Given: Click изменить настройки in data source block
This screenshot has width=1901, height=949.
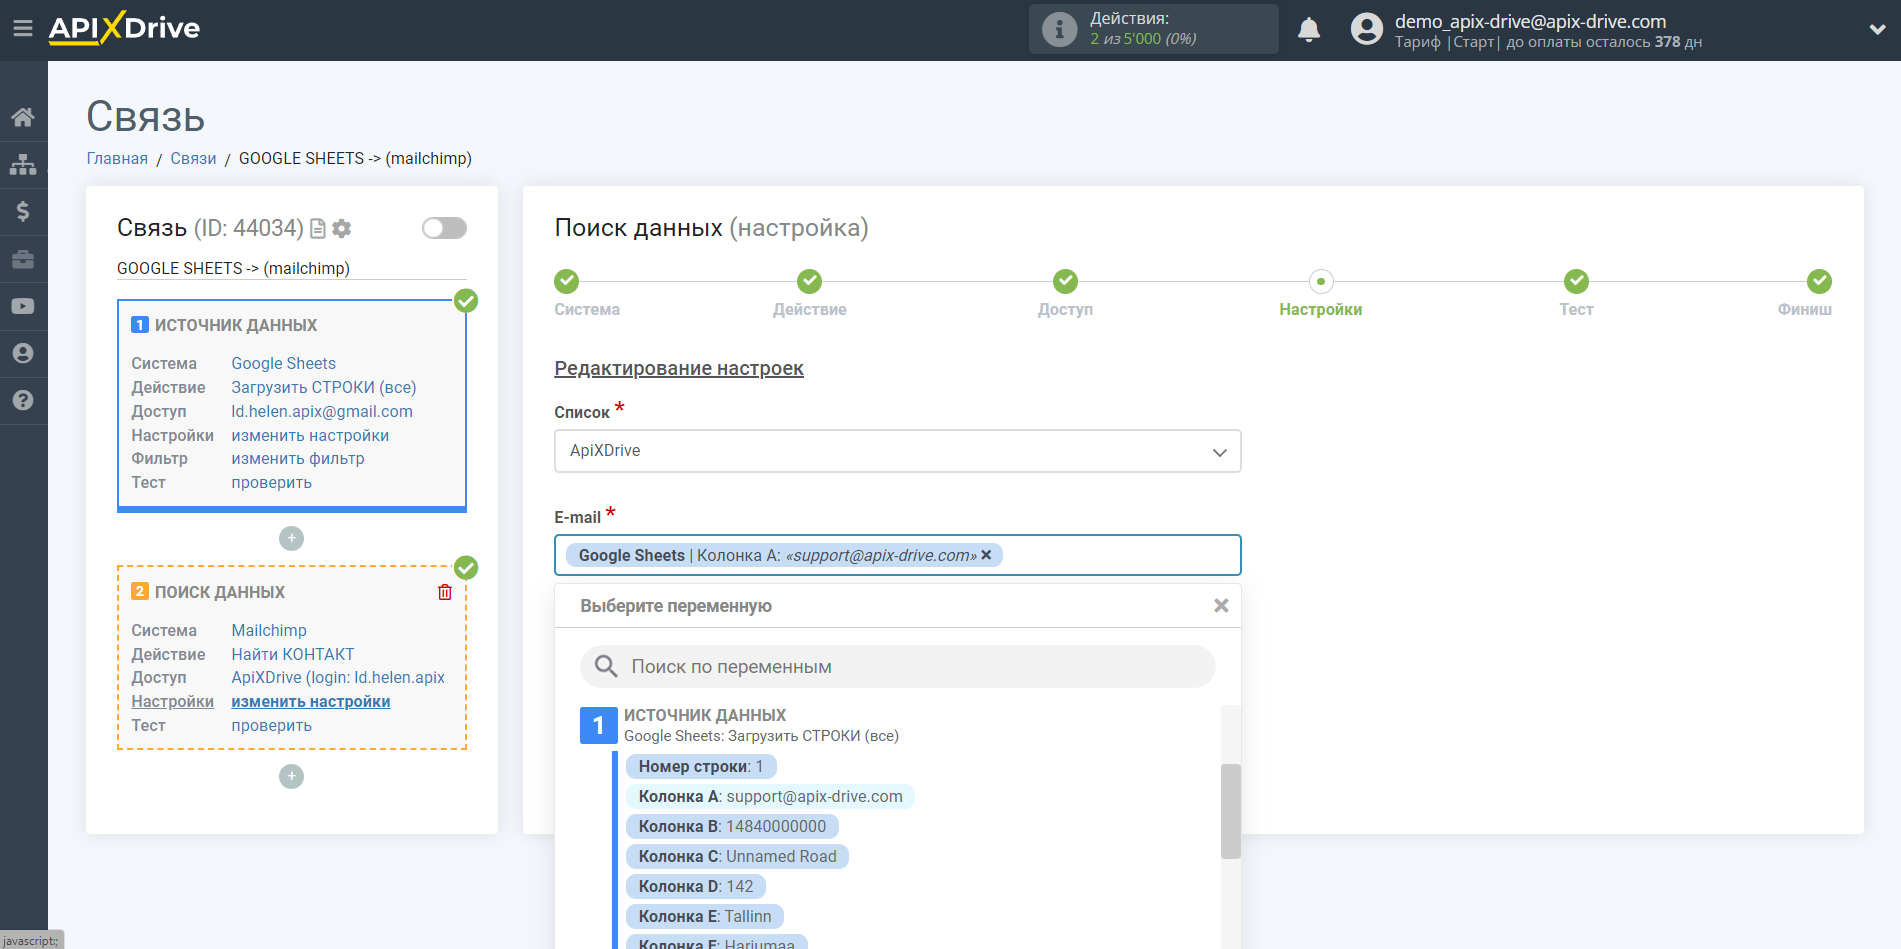Looking at the screenshot, I should (x=310, y=435).
